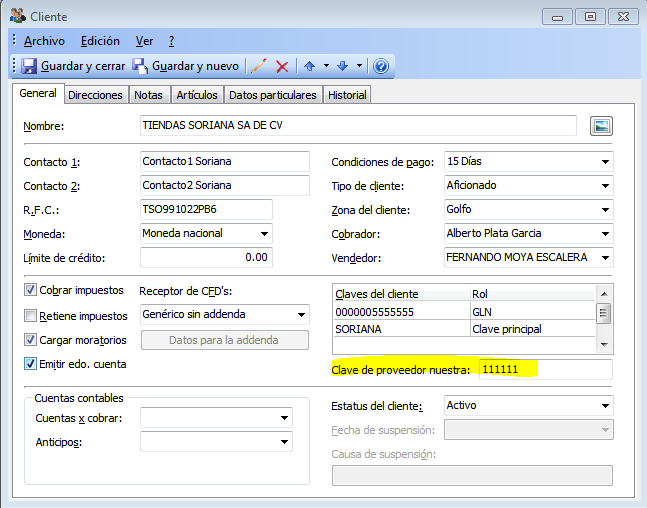The height and width of the screenshot is (508, 647).
Task: Select the Clave principal role cell
Action: pos(533,329)
